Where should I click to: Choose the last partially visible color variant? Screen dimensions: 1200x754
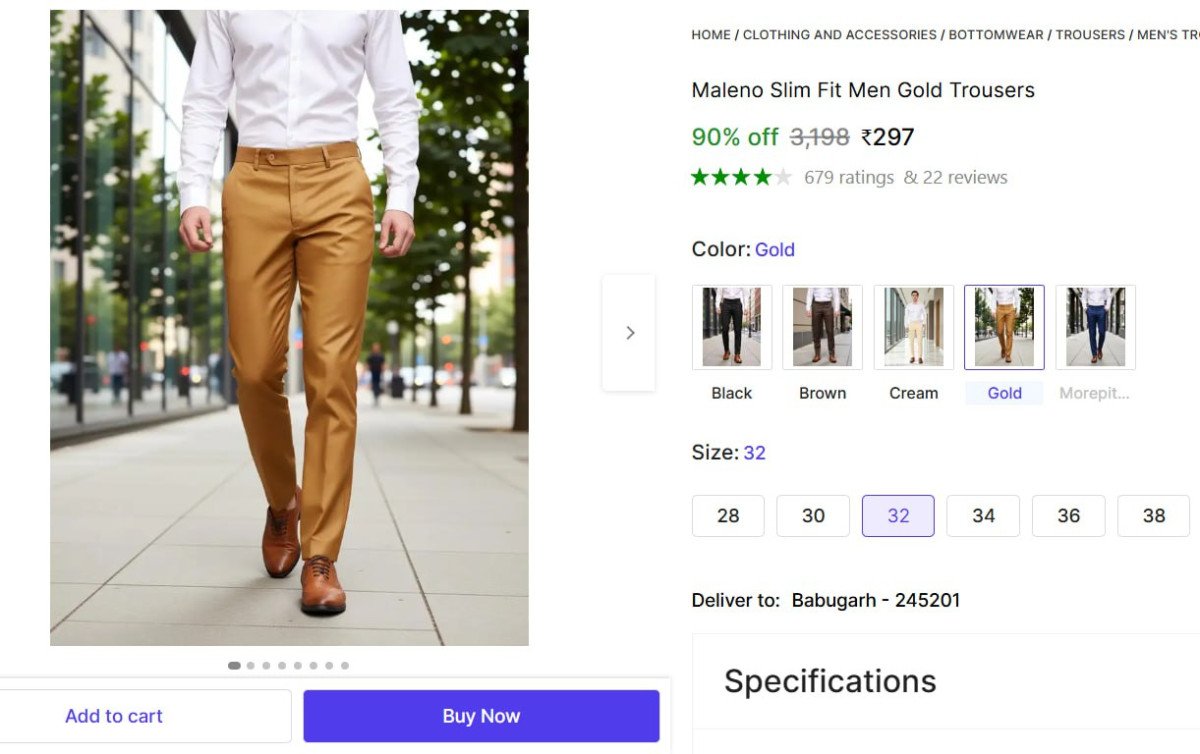[x=1095, y=327]
